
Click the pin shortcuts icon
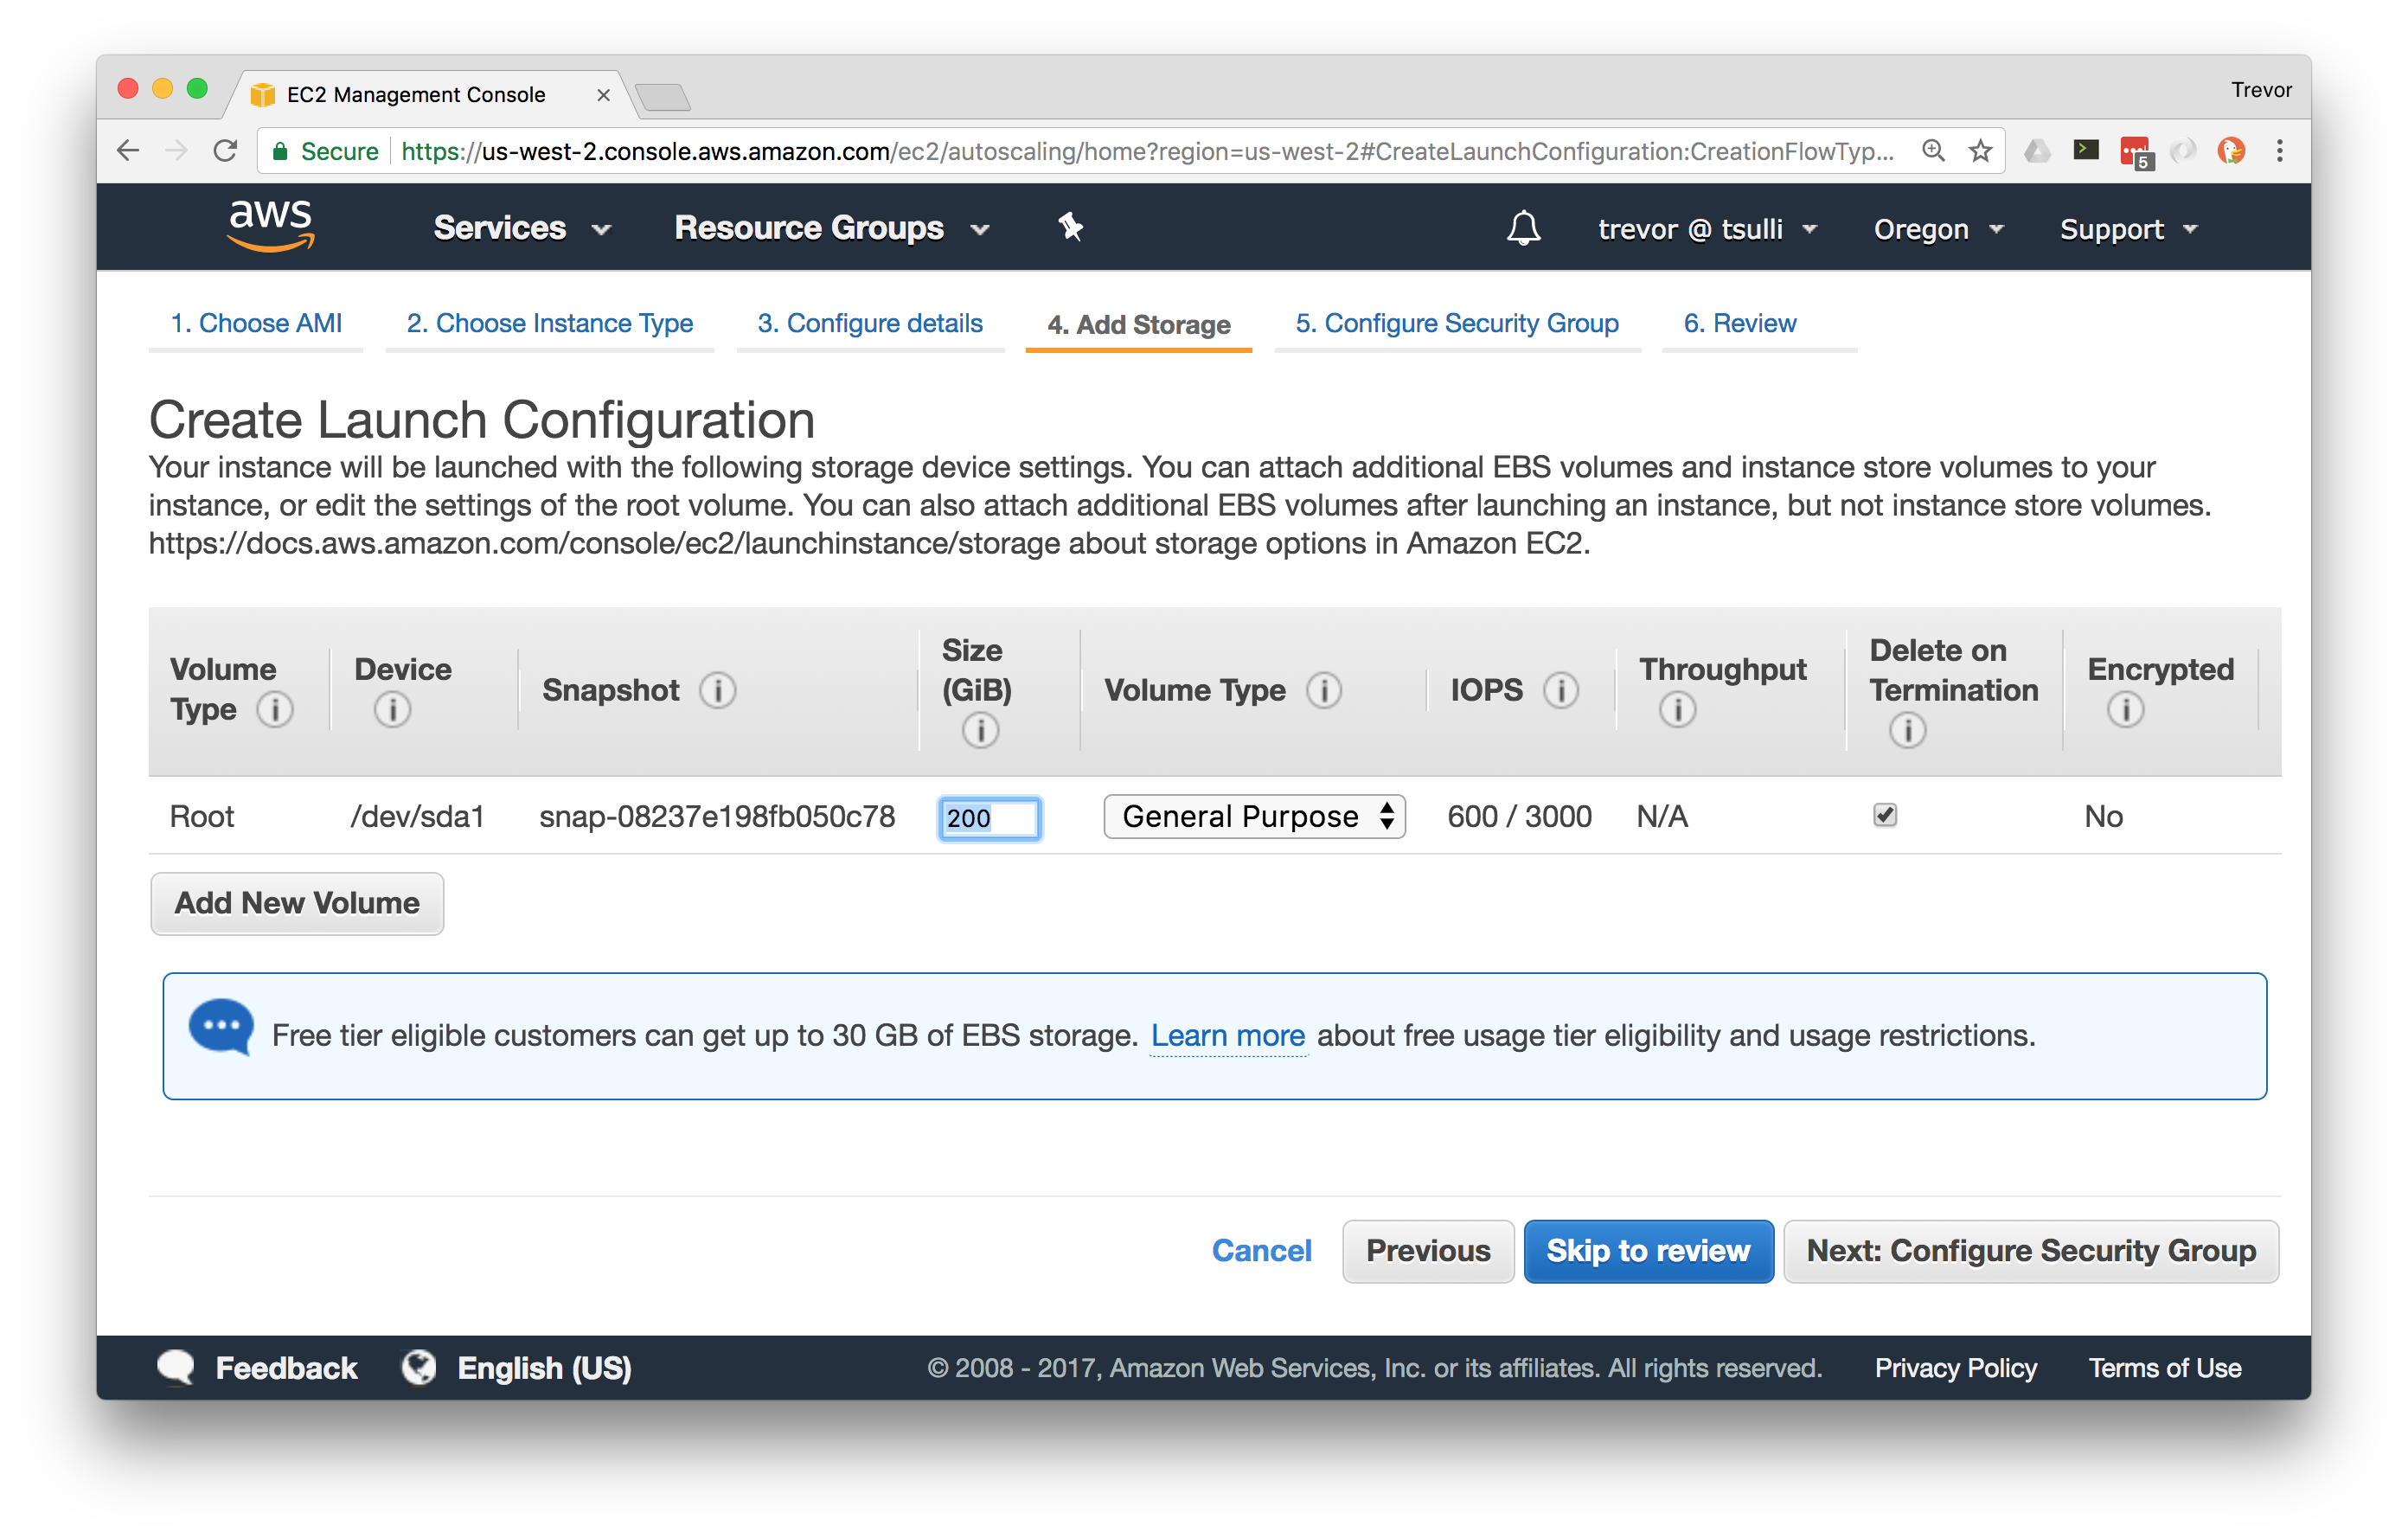[x=1070, y=227]
